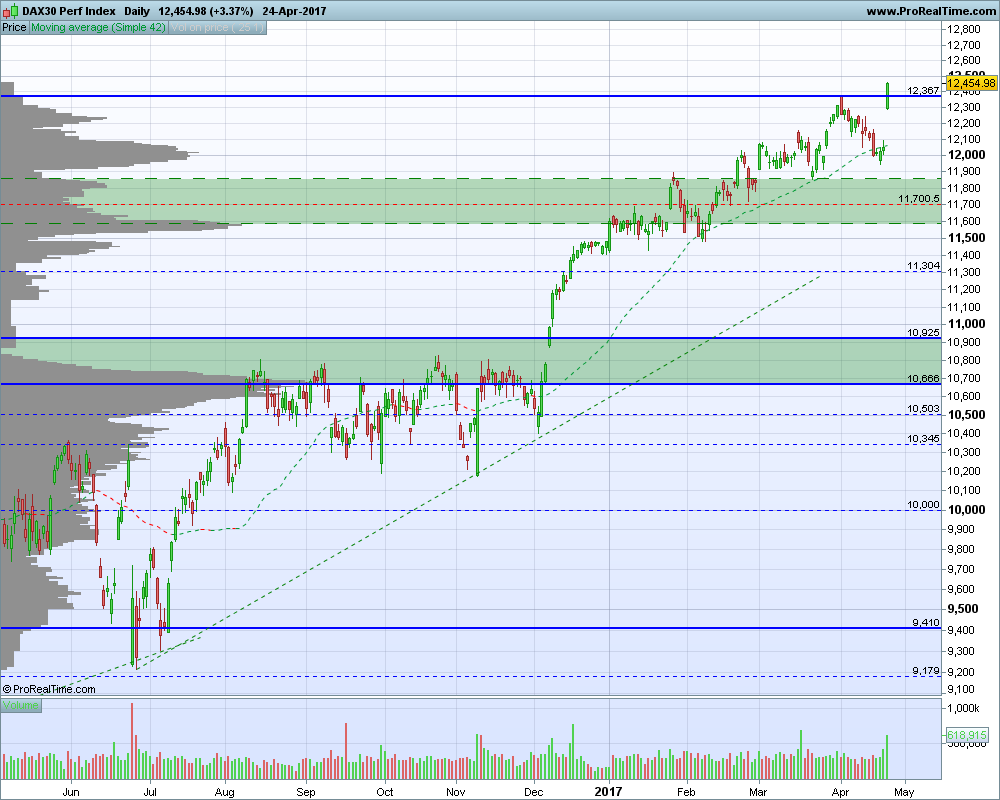Image resolution: width=1000 pixels, height=800 pixels.
Task: Click the 11,000 value on price scale
Action: point(966,324)
